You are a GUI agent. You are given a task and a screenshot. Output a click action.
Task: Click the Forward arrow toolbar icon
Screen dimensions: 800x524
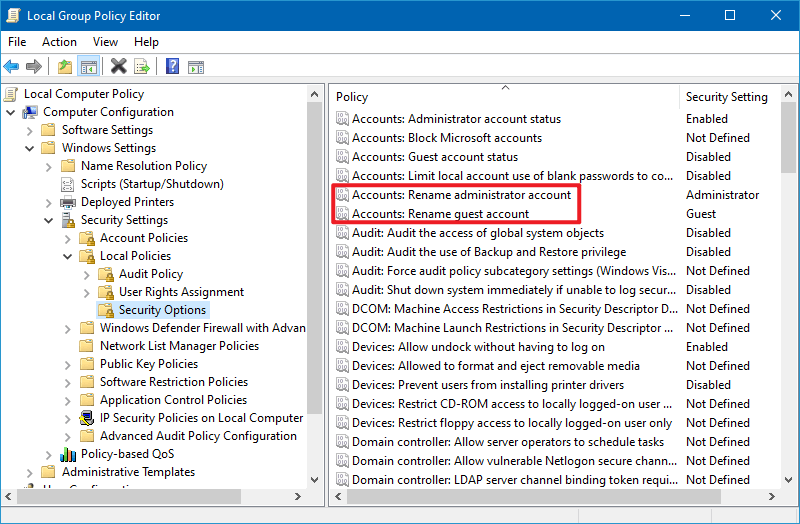click(x=34, y=67)
